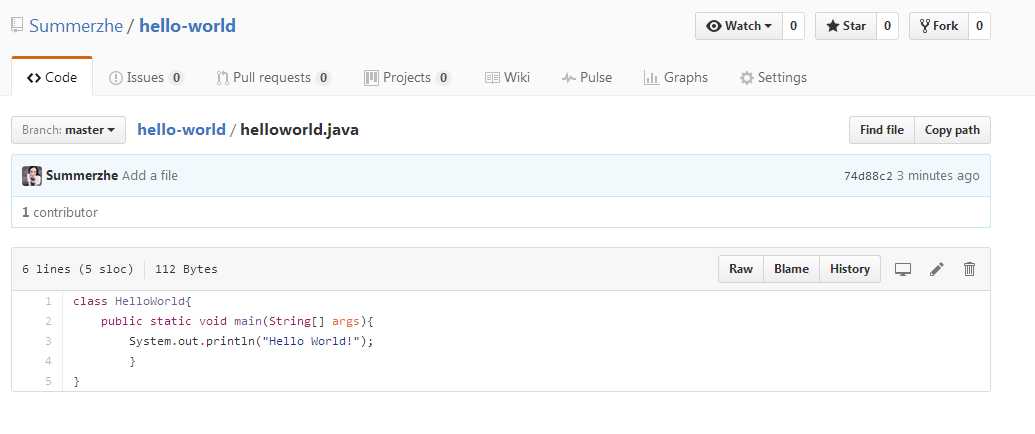The width and height of the screenshot is (1035, 434).
Task: Select line number 3 in code
Action: coord(48,341)
